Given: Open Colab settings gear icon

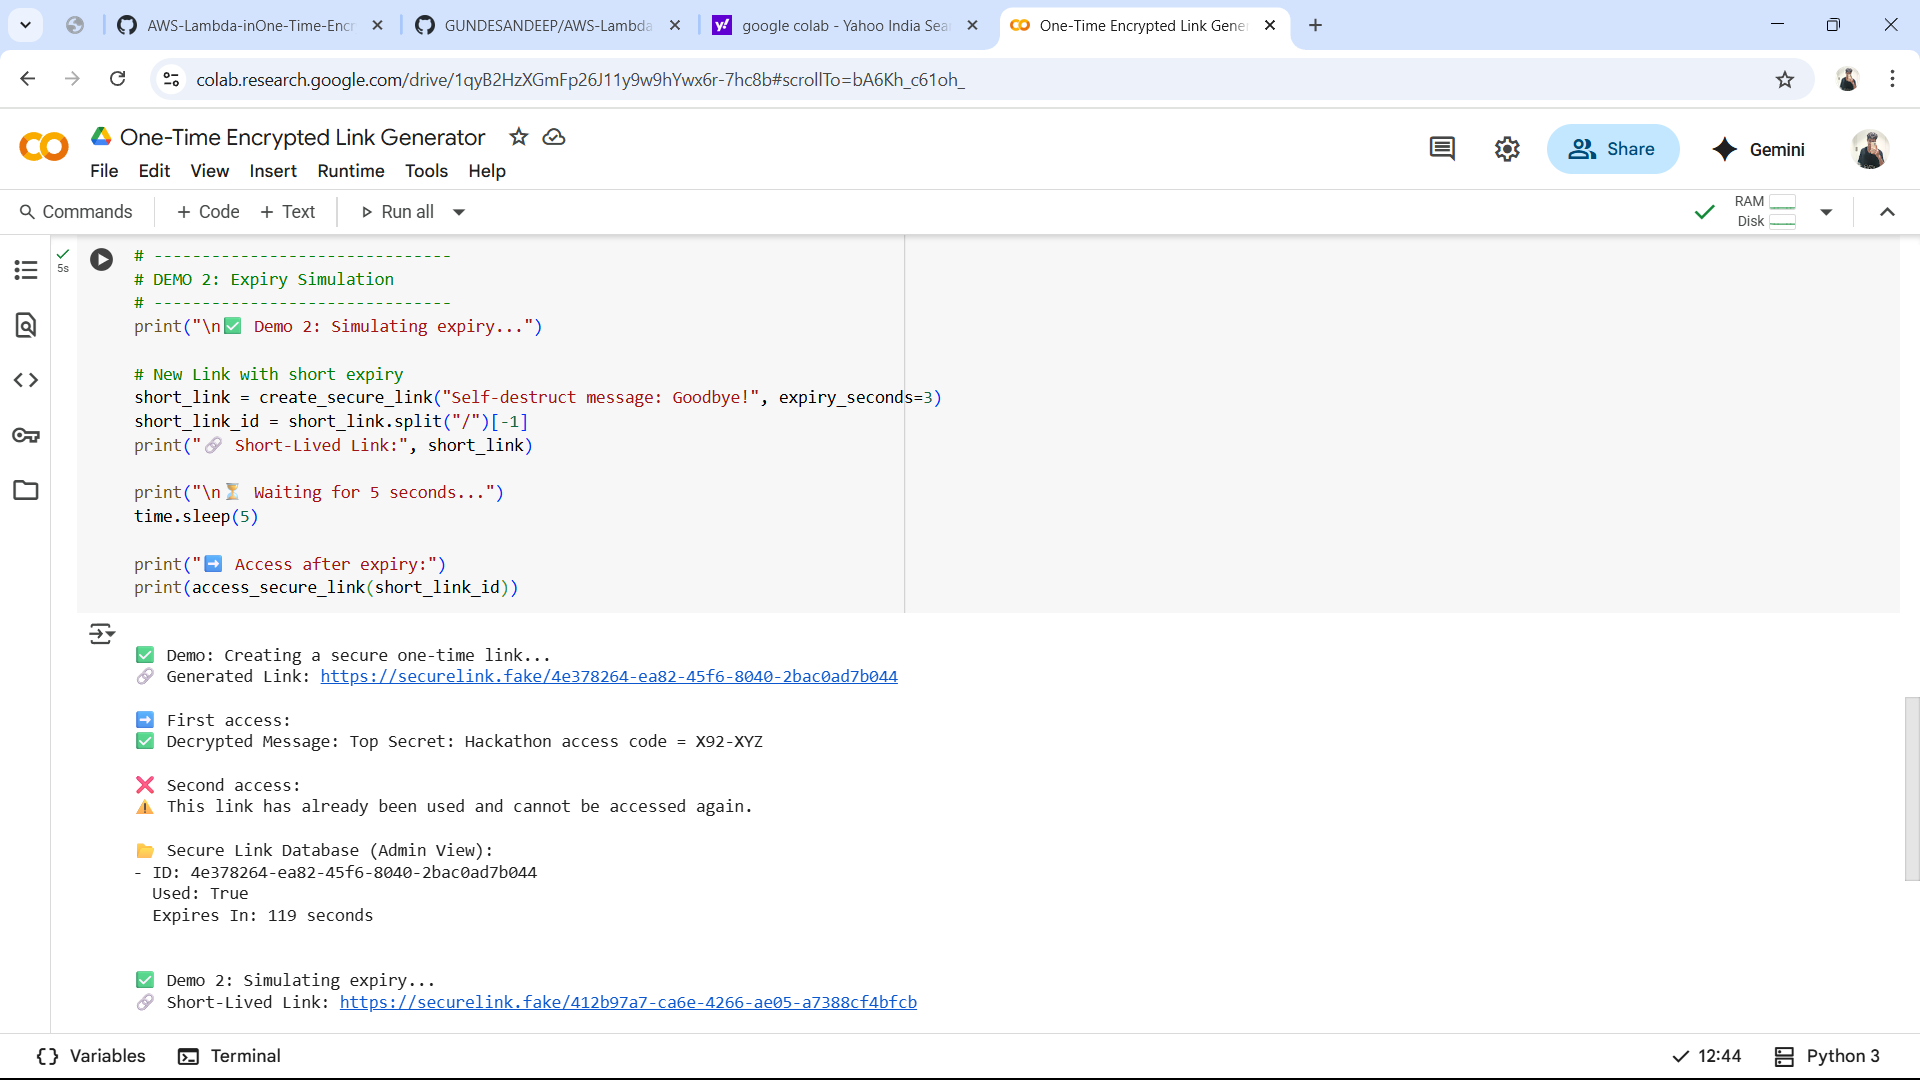Looking at the screenshot, I should (x=1507, y=149).
